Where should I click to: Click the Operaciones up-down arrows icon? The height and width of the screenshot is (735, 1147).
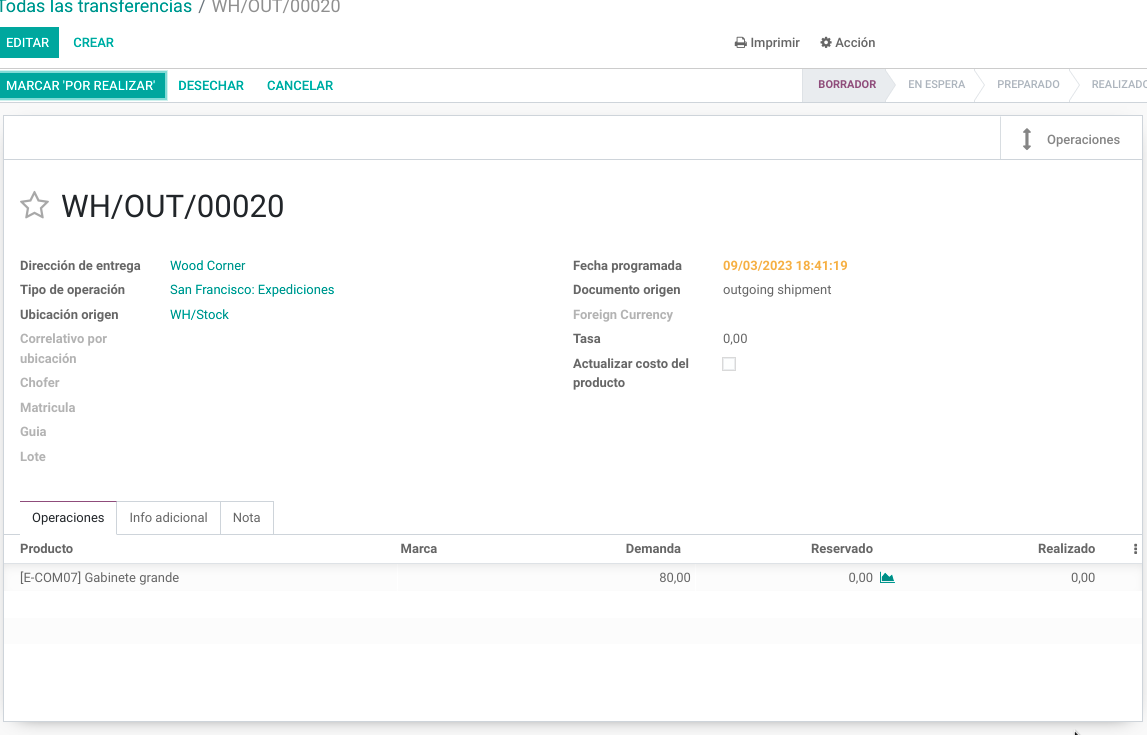1026,139
